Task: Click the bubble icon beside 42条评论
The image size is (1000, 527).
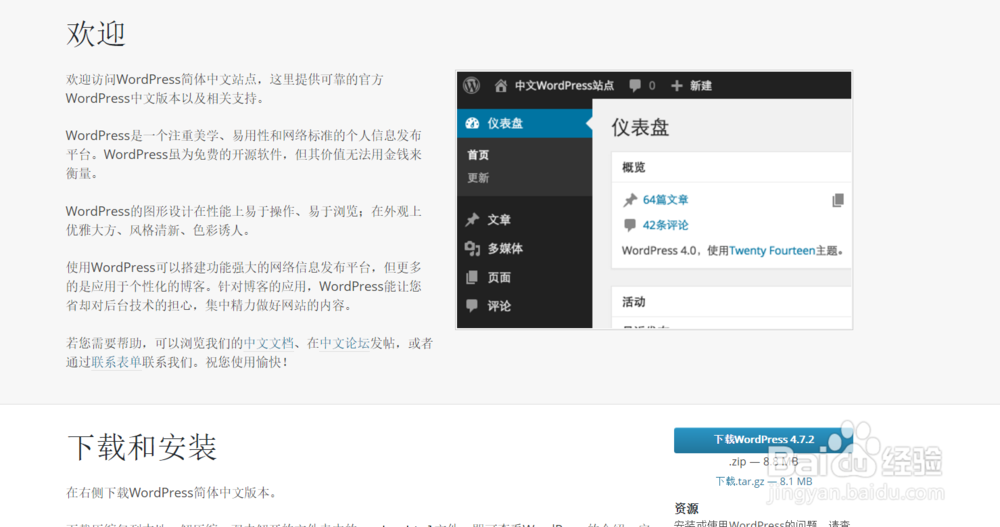Action: coord(630,225)
